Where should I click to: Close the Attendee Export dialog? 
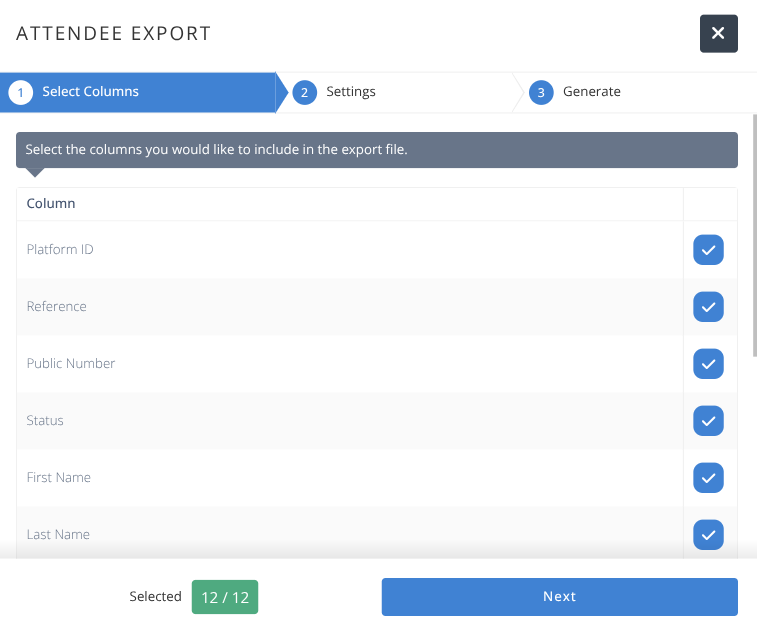click(x=718, y=33)
